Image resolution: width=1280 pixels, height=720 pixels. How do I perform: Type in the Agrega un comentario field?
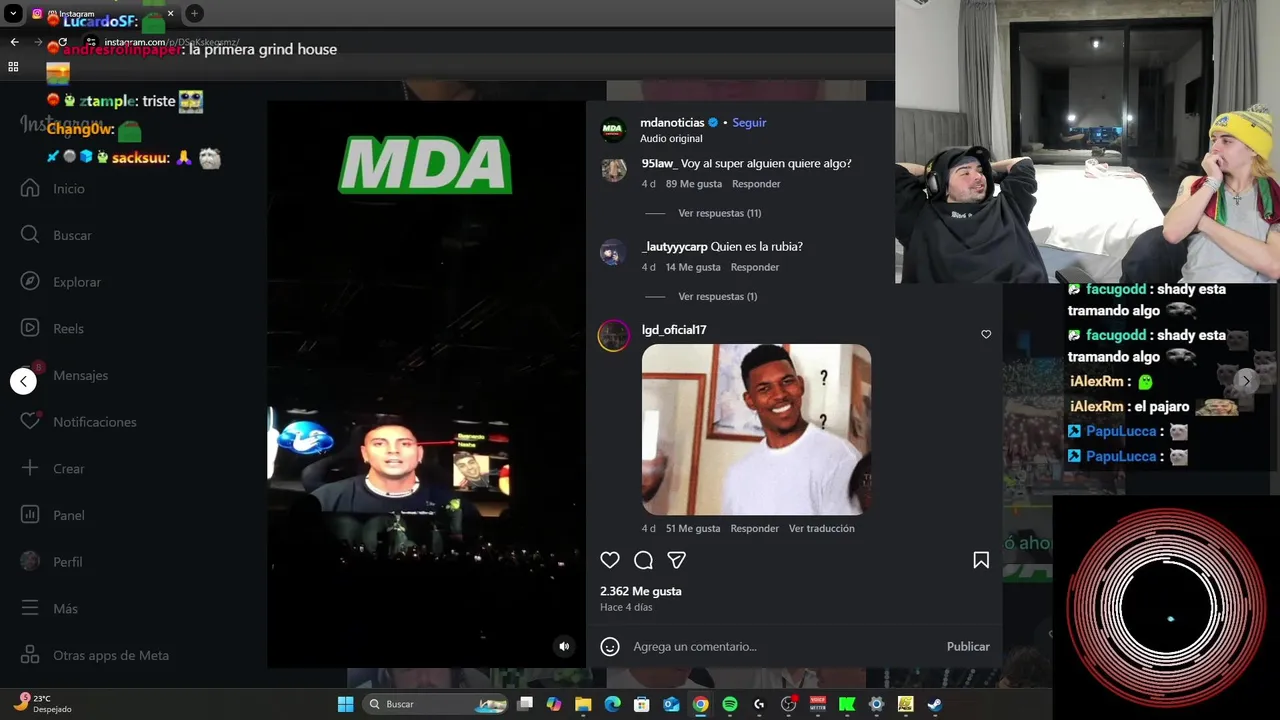point(785,647)
